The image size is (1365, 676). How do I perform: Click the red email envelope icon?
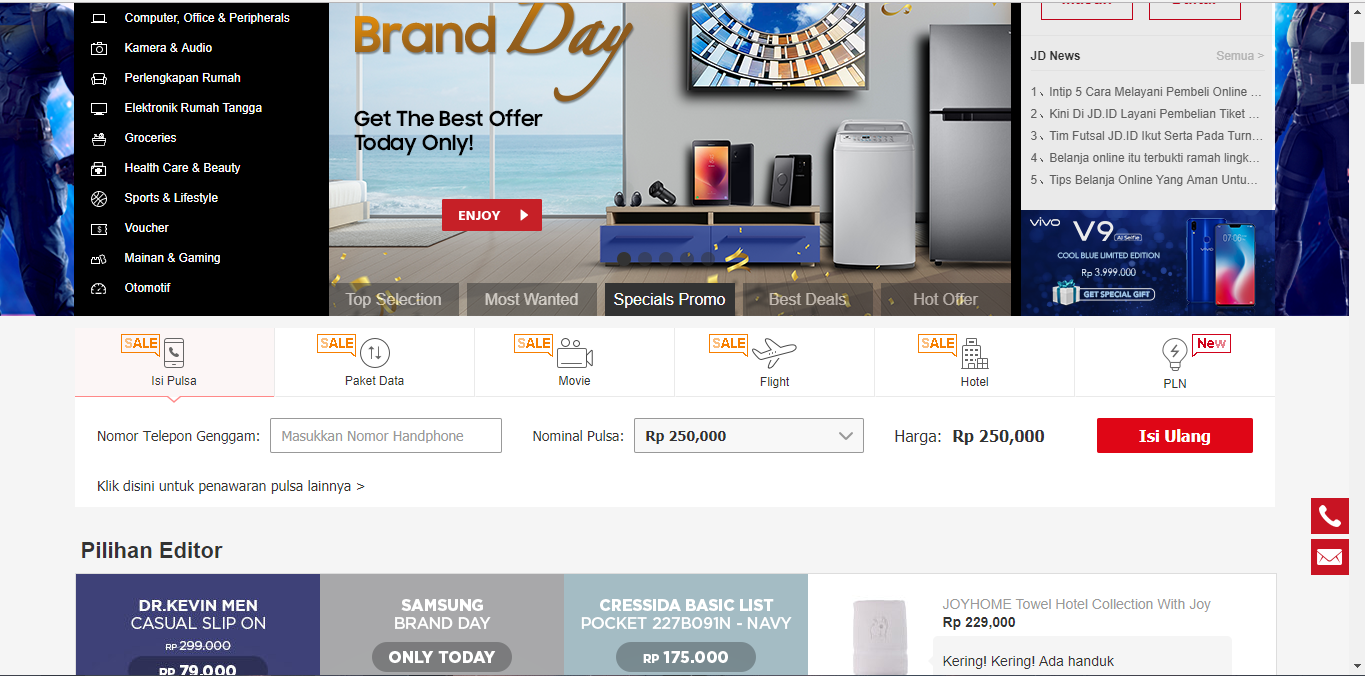[x=1329, y=557]
